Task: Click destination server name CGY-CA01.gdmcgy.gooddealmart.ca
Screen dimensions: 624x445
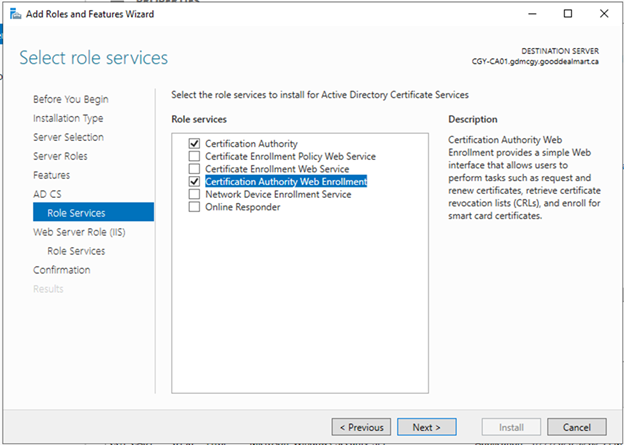Action: 535,62
